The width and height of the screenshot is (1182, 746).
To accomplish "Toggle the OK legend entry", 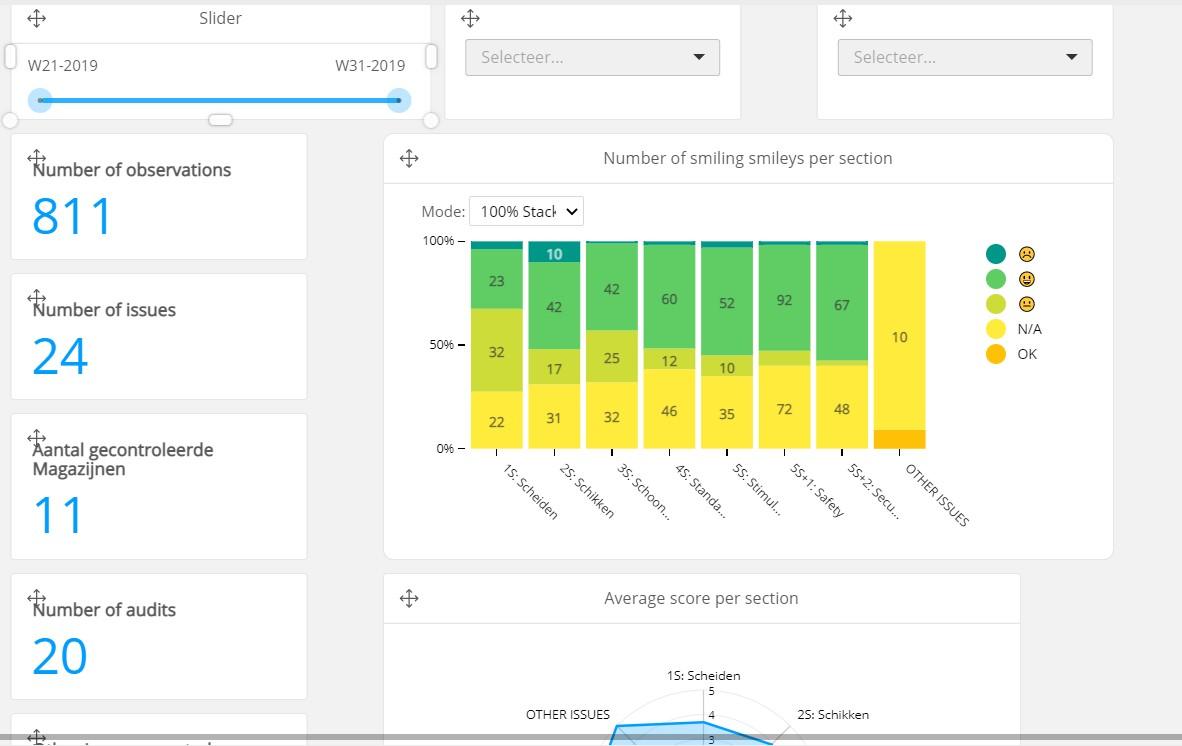I will [x=1012, y=353].
